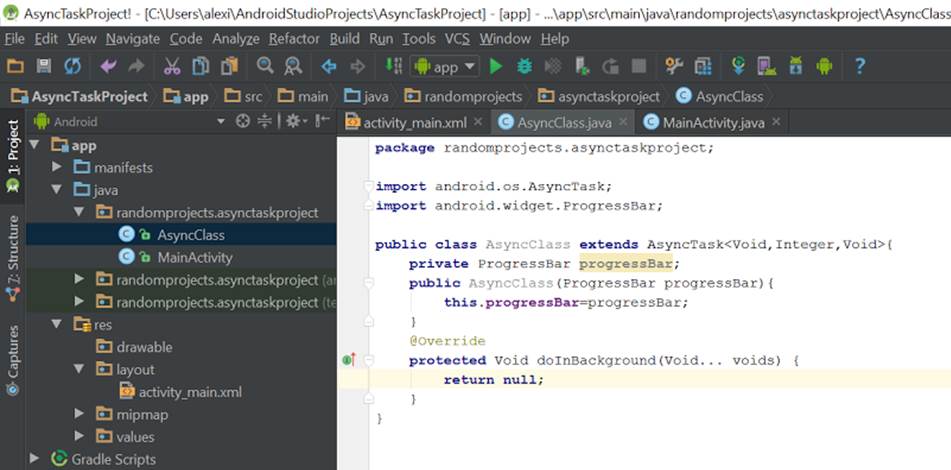
Task: Open the AVD Manager icon
Action: (767, 66)
